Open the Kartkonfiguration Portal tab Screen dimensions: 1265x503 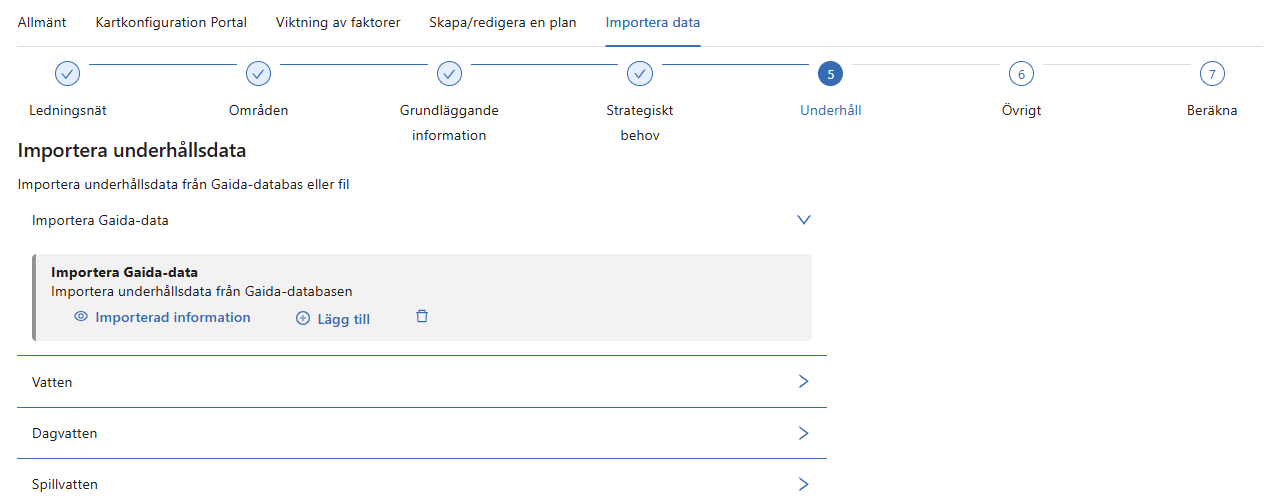171,23
